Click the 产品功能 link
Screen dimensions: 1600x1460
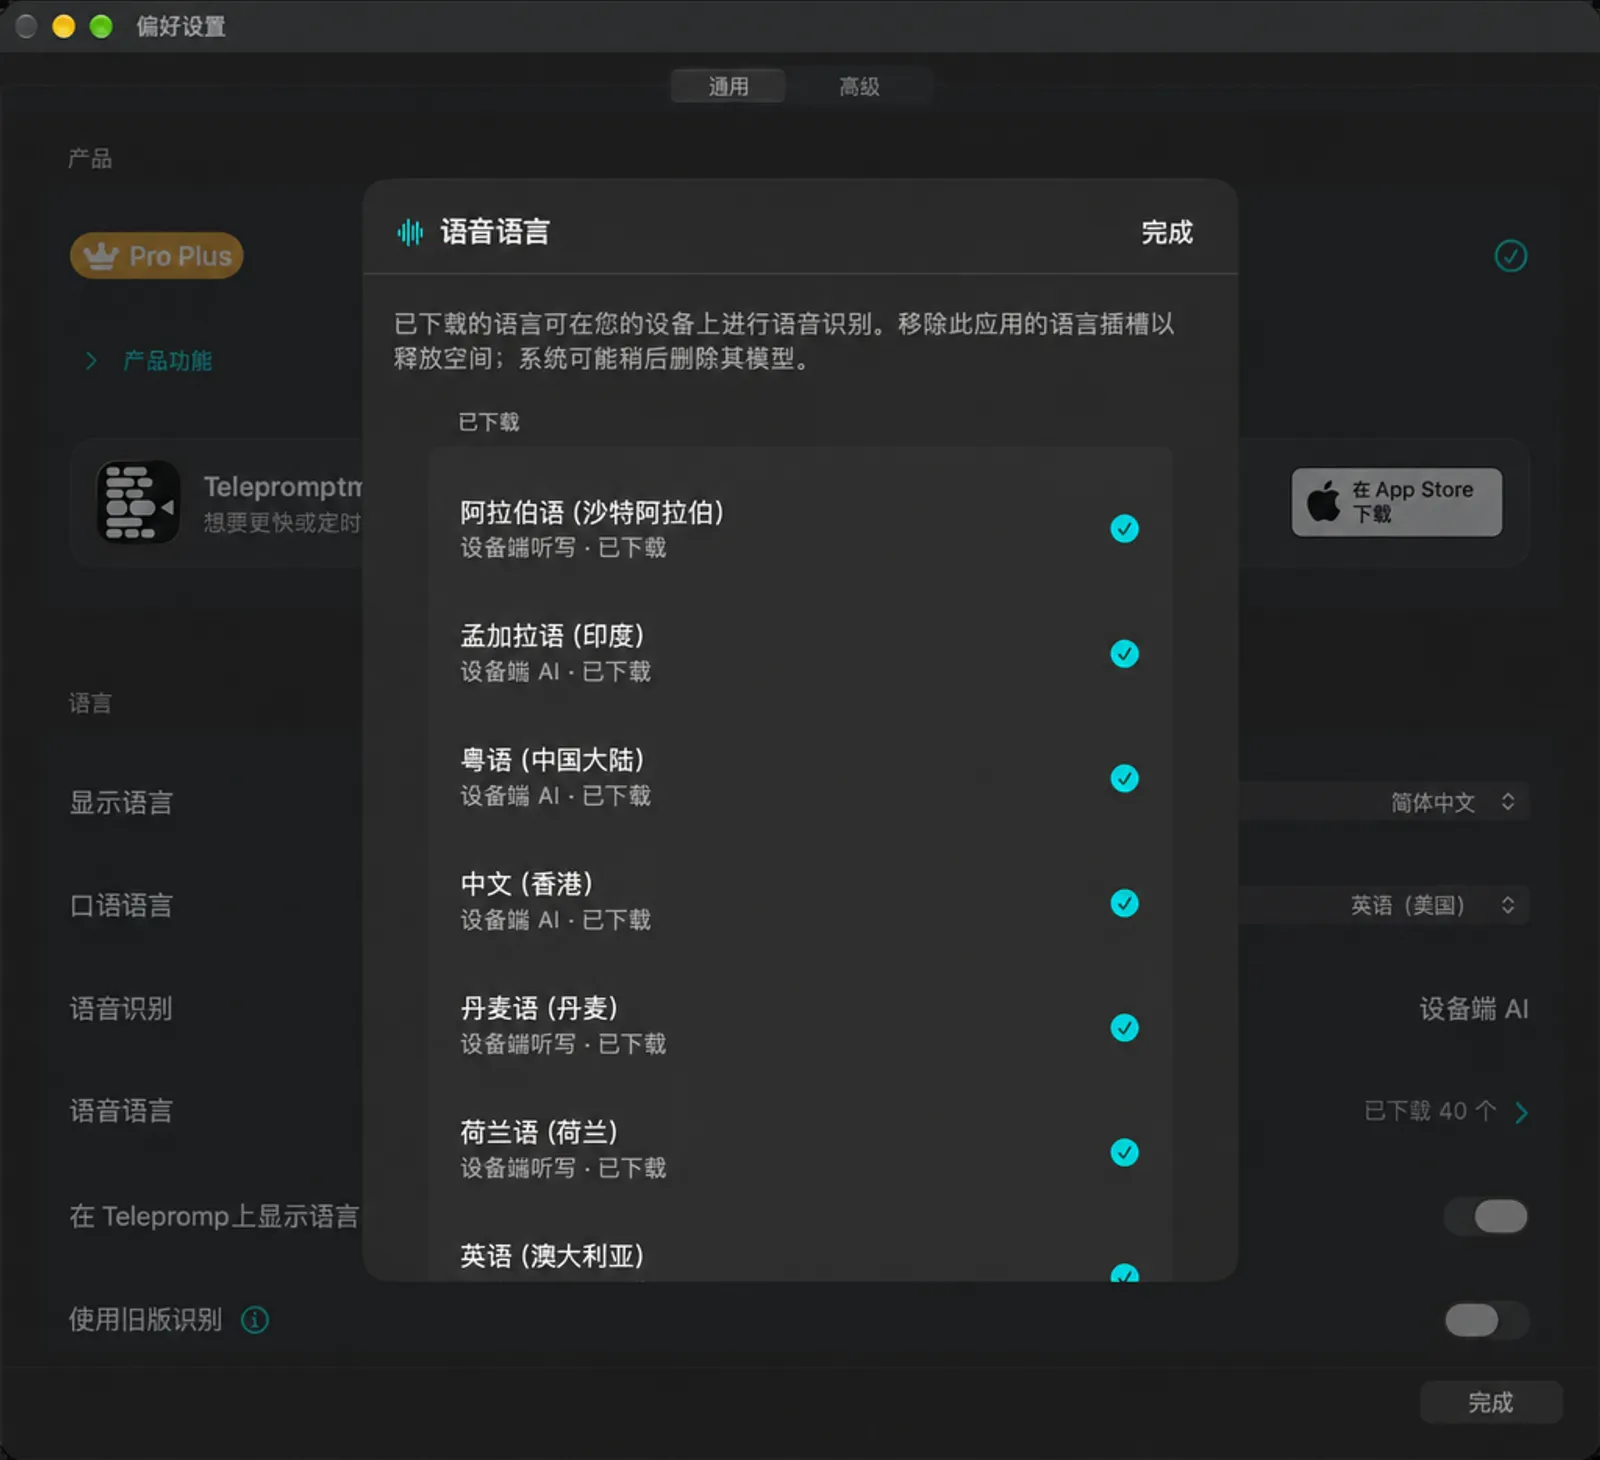(167, 361)
